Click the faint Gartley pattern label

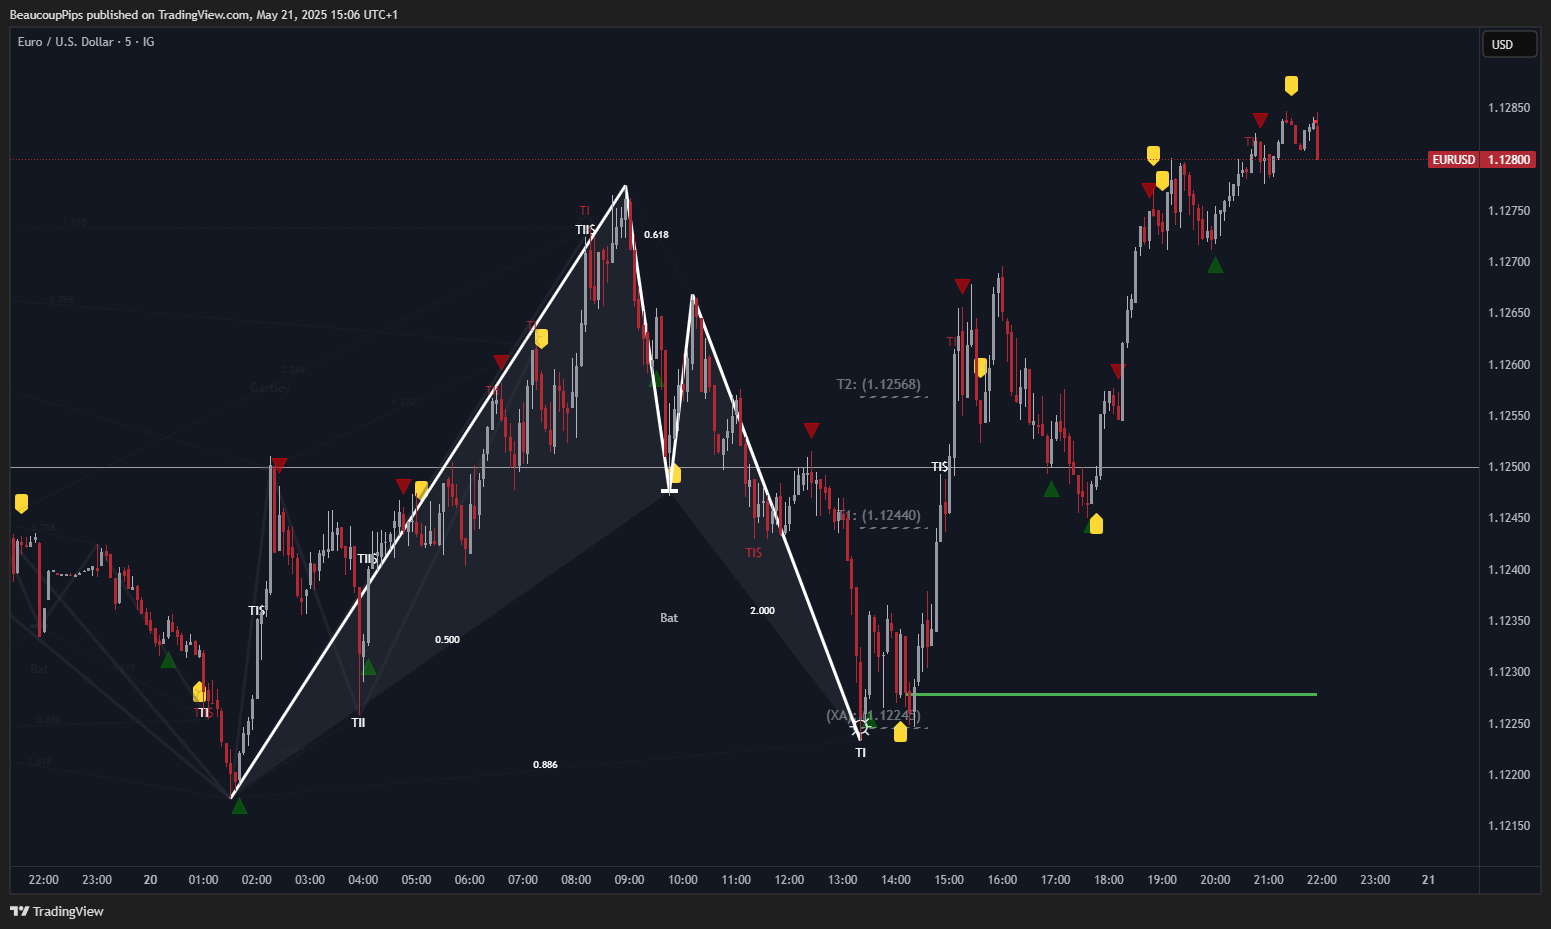(270, 388)
